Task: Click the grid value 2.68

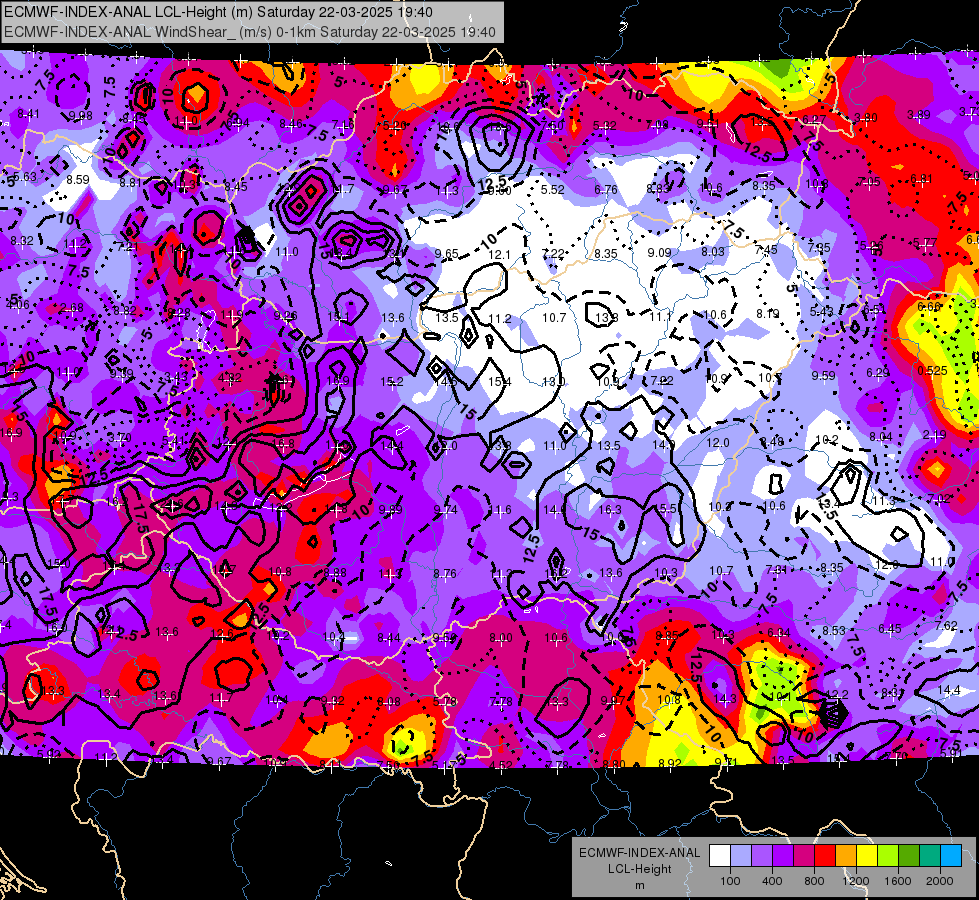Action: pyautogui.click(x=72, y=308)
